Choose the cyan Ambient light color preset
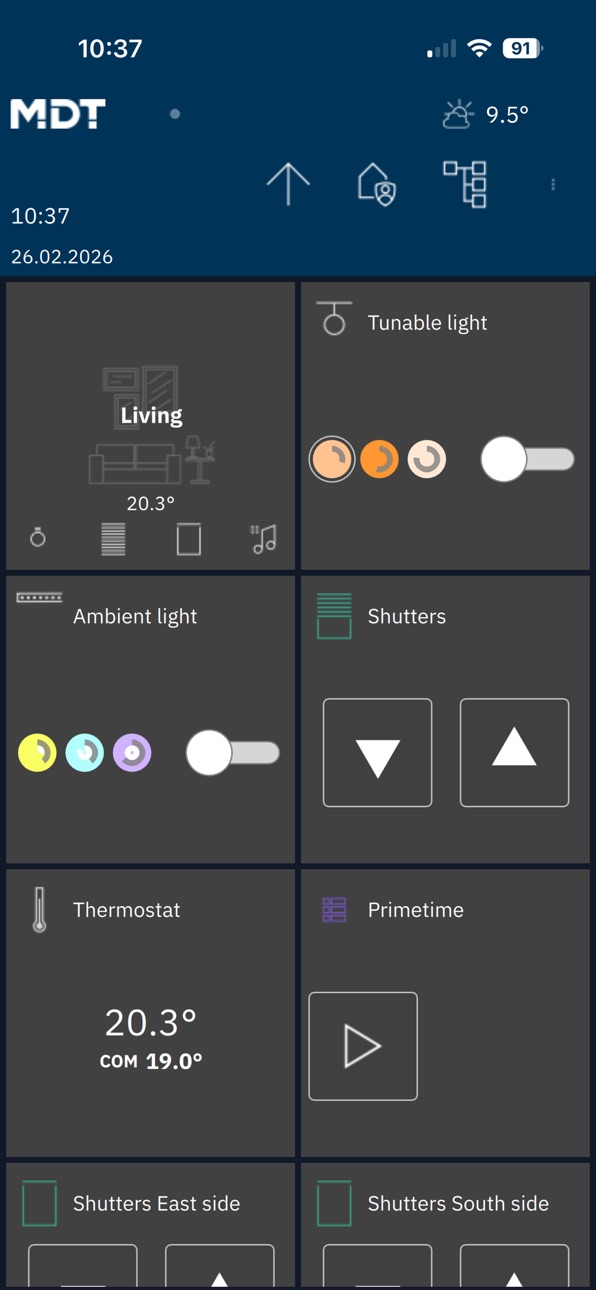 [84, 753]
